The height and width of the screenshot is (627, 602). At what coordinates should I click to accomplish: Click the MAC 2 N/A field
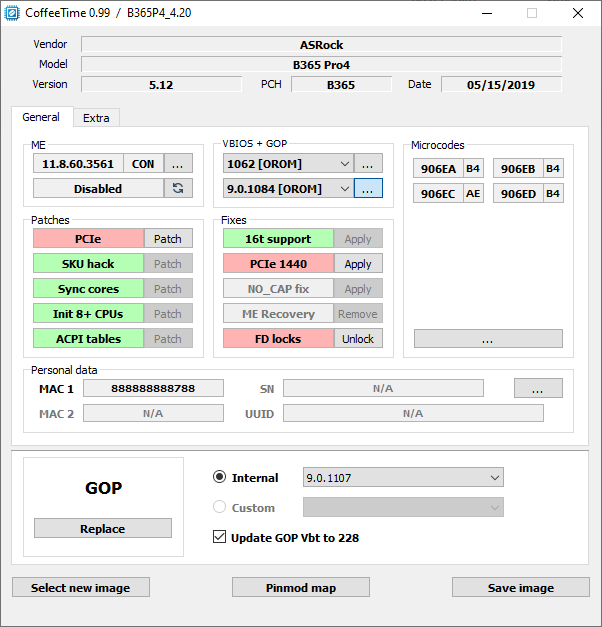tap(154, 413)
